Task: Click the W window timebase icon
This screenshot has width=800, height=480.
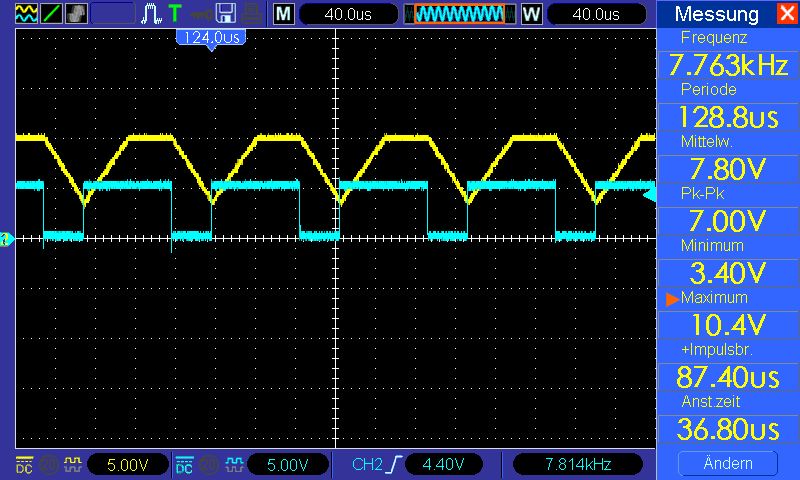Action: 531,14
